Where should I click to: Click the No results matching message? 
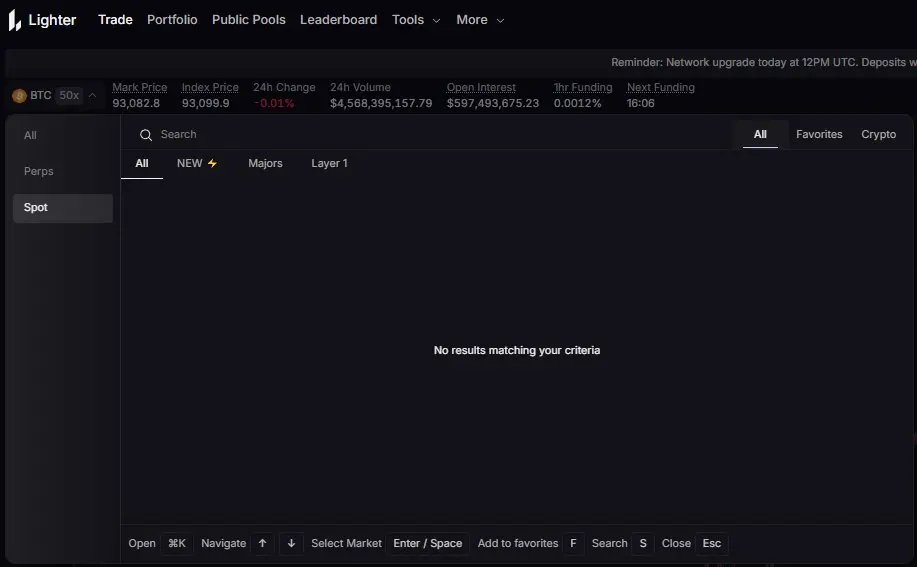pyautogui.click(x=517, y=350)
